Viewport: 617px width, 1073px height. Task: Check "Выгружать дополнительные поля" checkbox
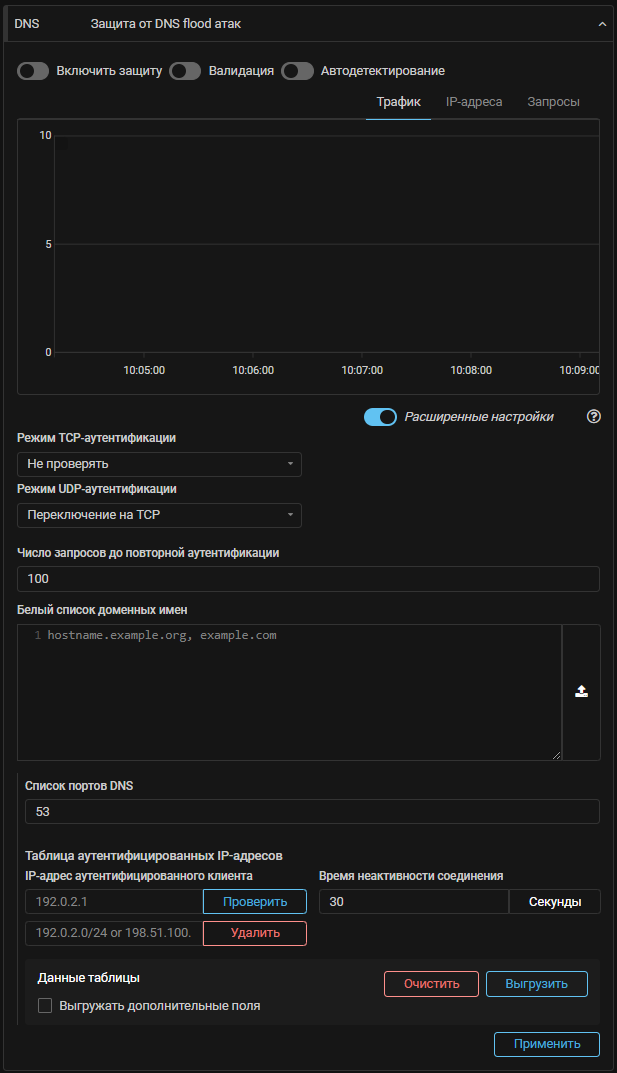(45, 1006)
